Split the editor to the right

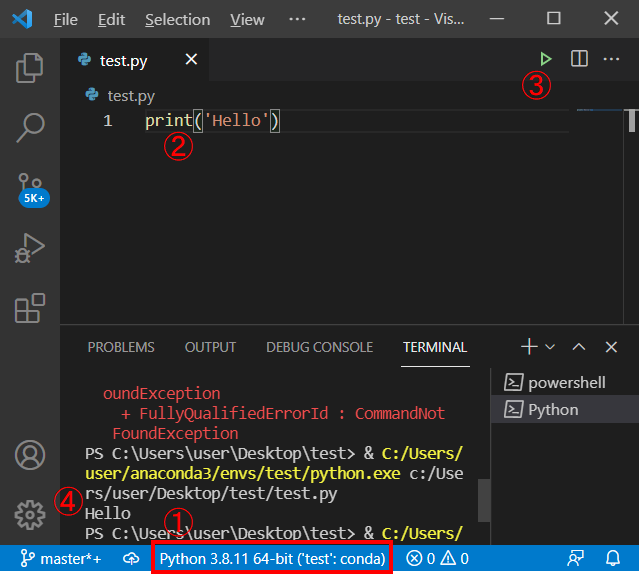click(x=579, y=59)
